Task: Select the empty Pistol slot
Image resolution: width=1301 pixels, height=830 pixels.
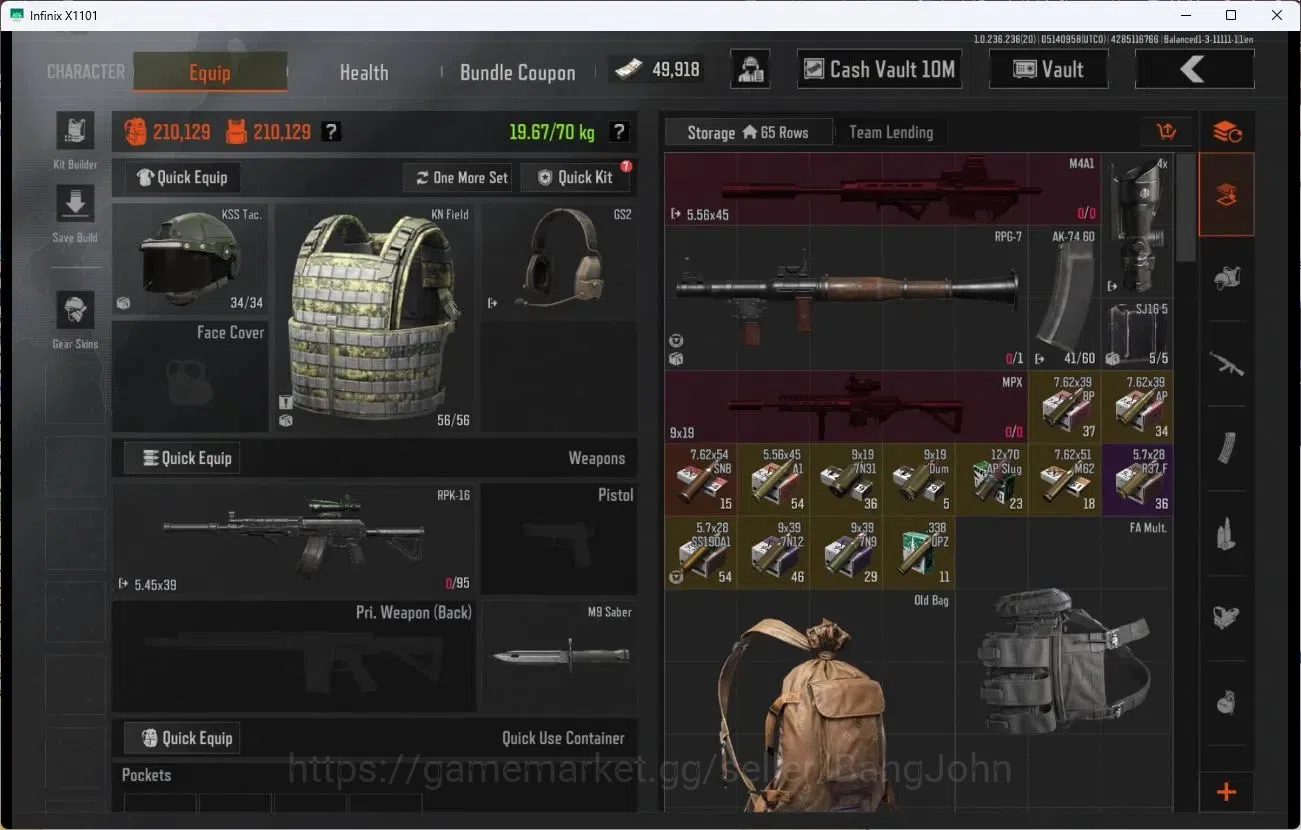Action: (559, 539)
